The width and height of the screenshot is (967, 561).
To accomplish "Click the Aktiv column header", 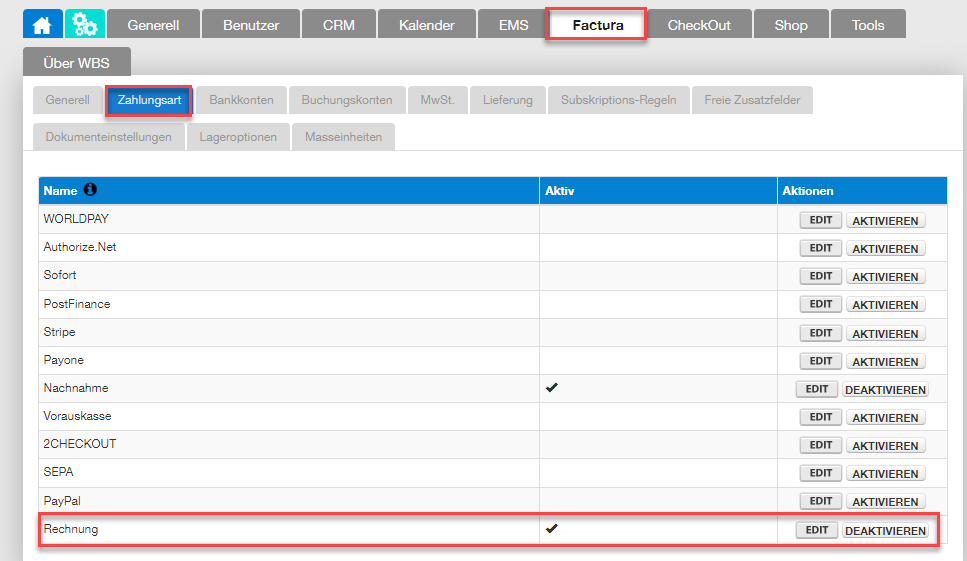I will coord(559,191).
